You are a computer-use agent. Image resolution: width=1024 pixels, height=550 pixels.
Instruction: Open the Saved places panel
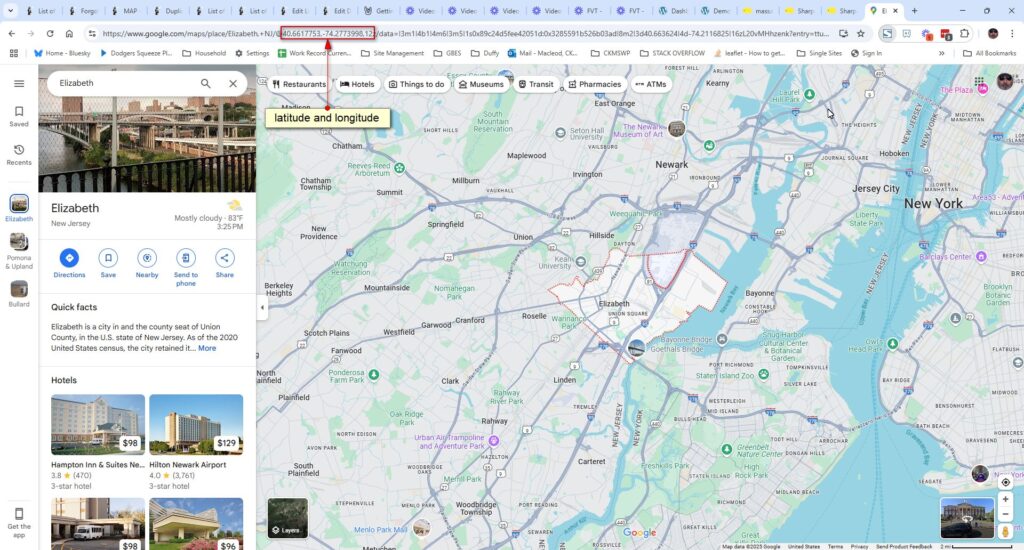pos(19,116)
